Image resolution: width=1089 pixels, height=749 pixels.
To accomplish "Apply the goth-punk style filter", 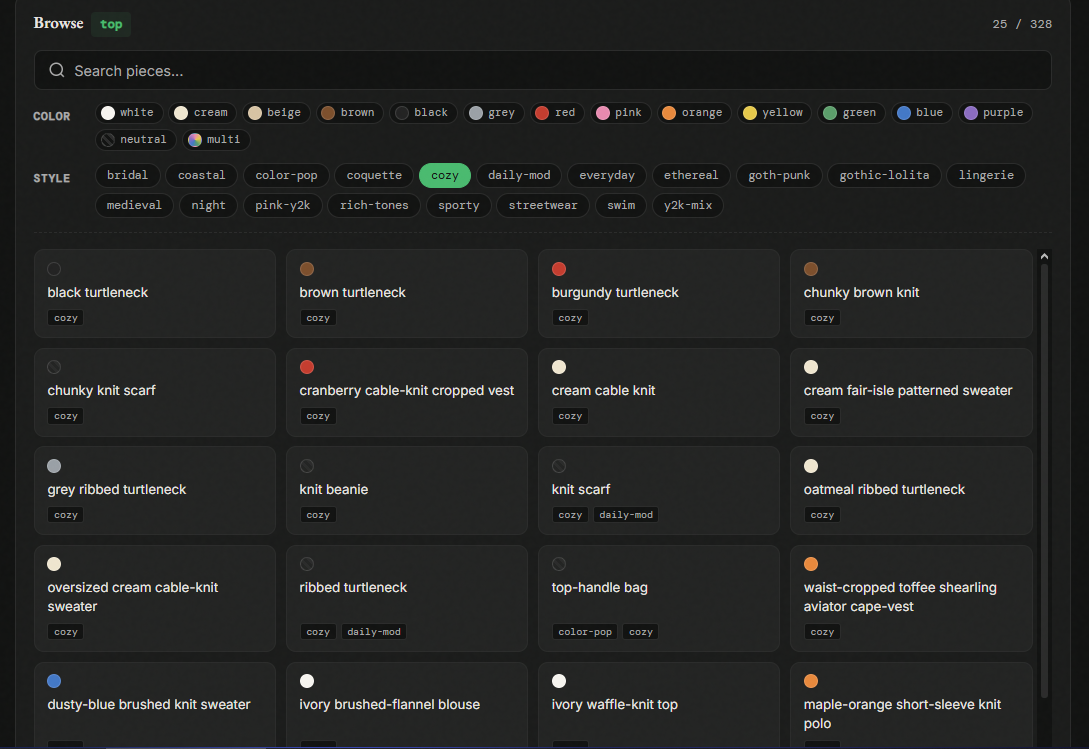I will click(x=779, y=175).
